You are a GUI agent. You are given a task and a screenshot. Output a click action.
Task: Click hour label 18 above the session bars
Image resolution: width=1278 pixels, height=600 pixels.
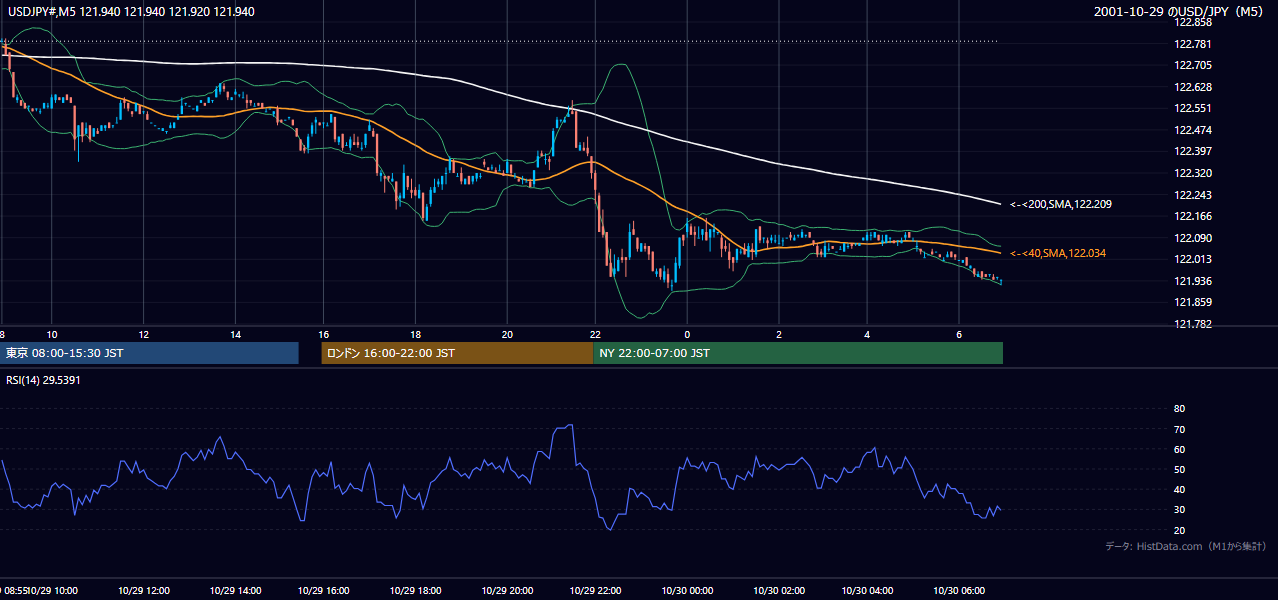(x=416, y=334)
